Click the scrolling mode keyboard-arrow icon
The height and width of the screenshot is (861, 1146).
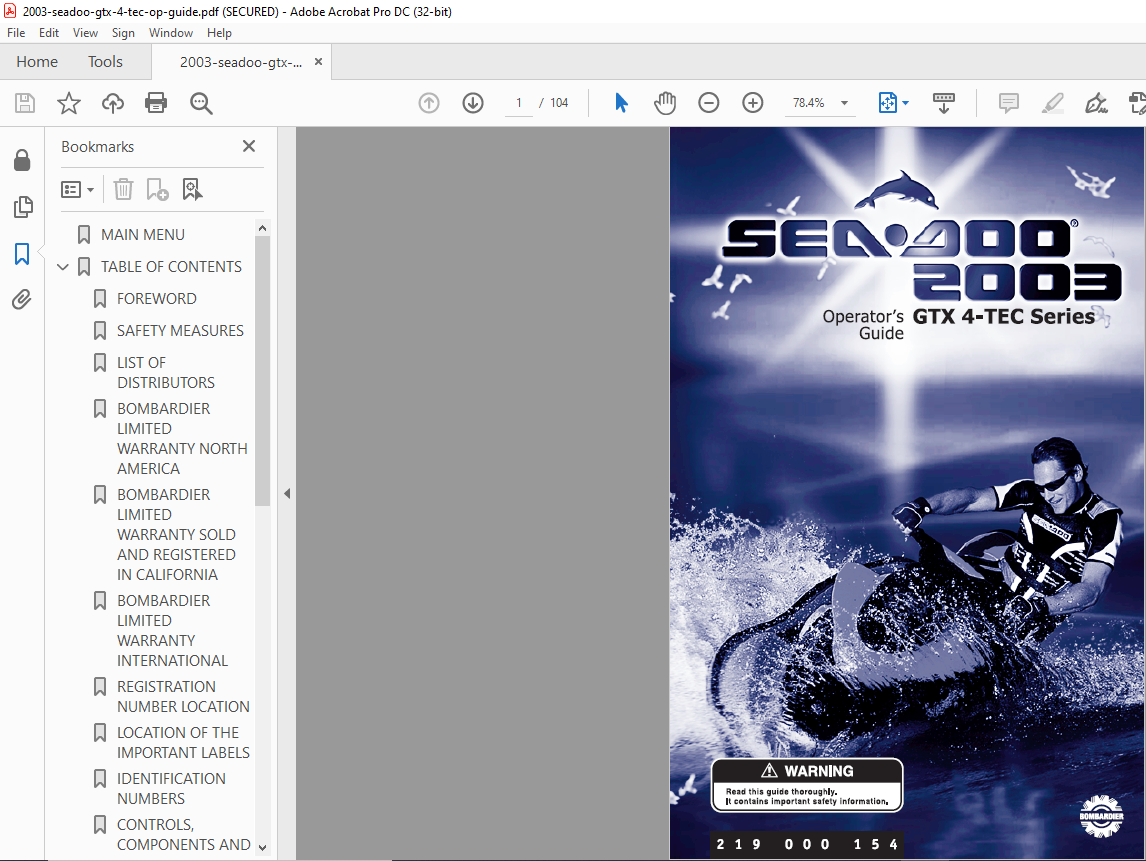pos(944,103)
